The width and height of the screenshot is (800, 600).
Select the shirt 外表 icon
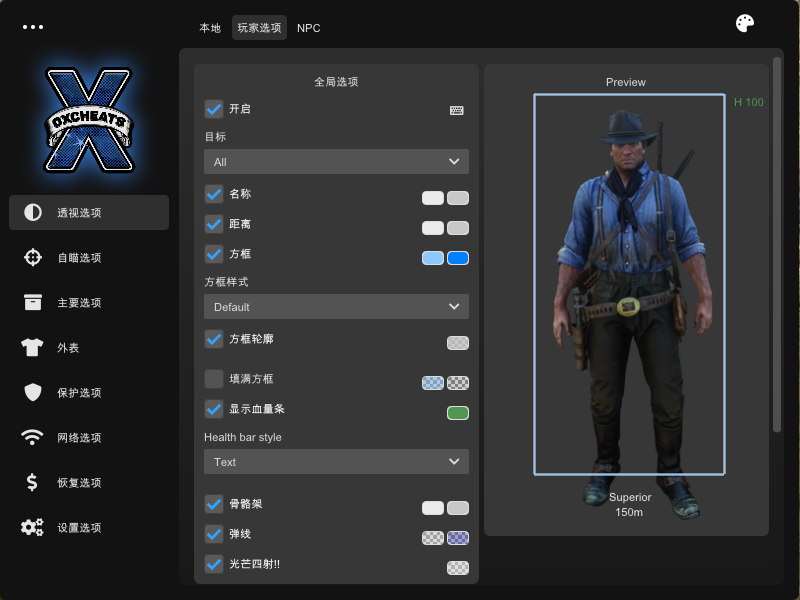point(33,348)
